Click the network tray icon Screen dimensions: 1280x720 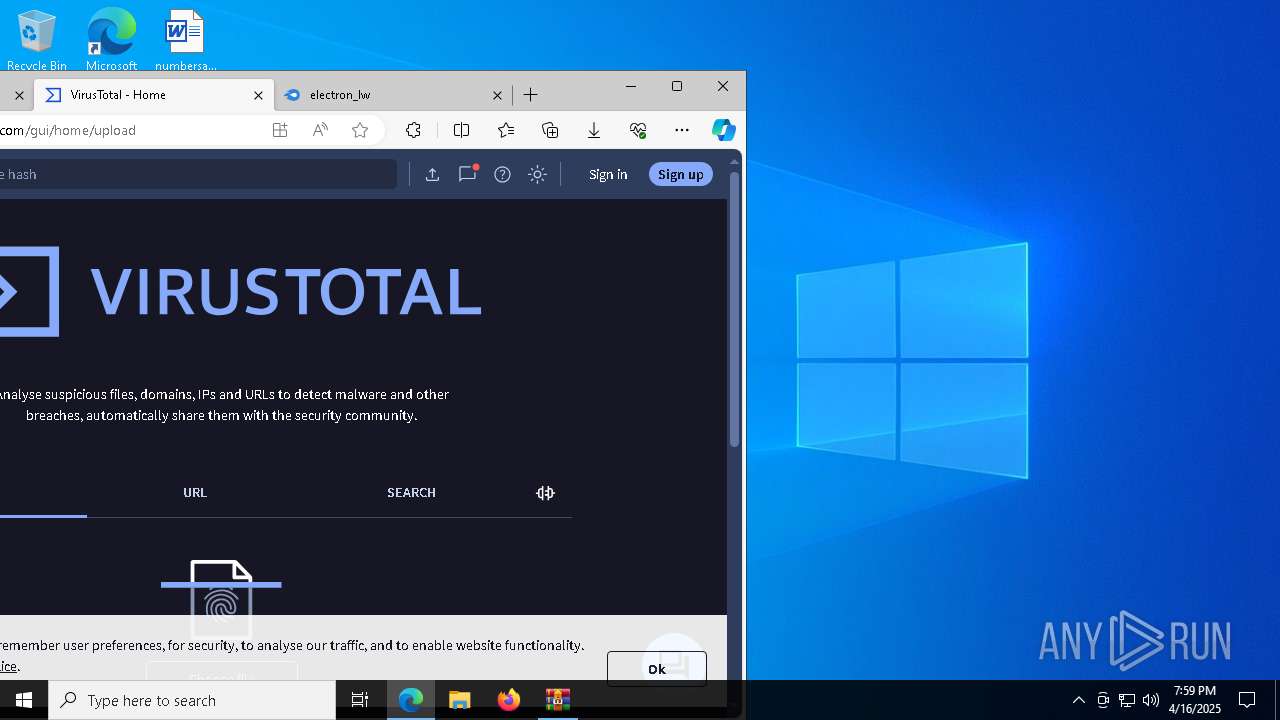(x=1127, y=700)
